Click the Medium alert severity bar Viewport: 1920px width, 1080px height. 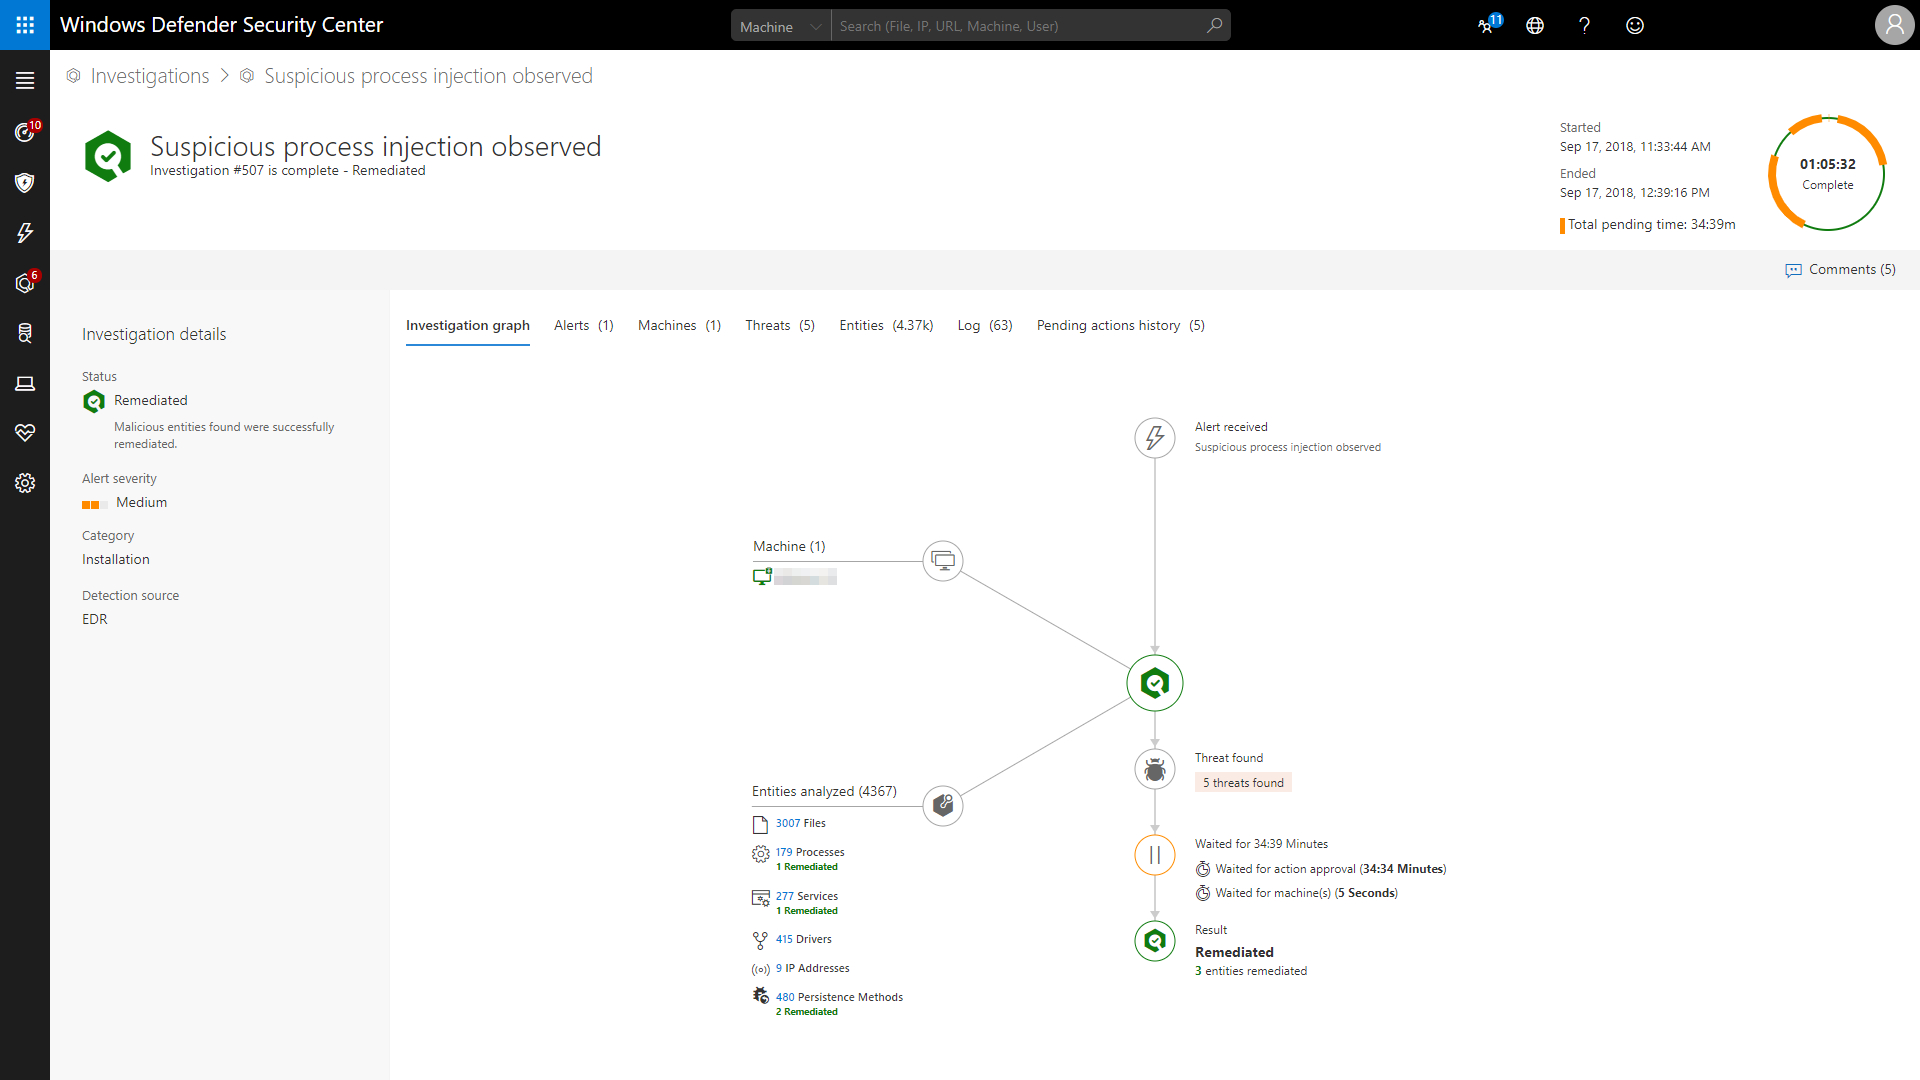(92, 504)
